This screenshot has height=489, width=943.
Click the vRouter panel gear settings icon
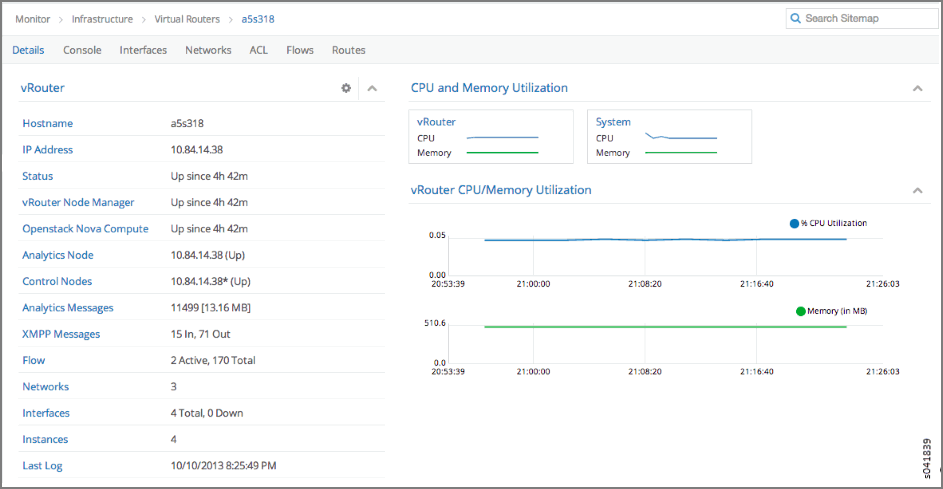(x=346, y=88)
